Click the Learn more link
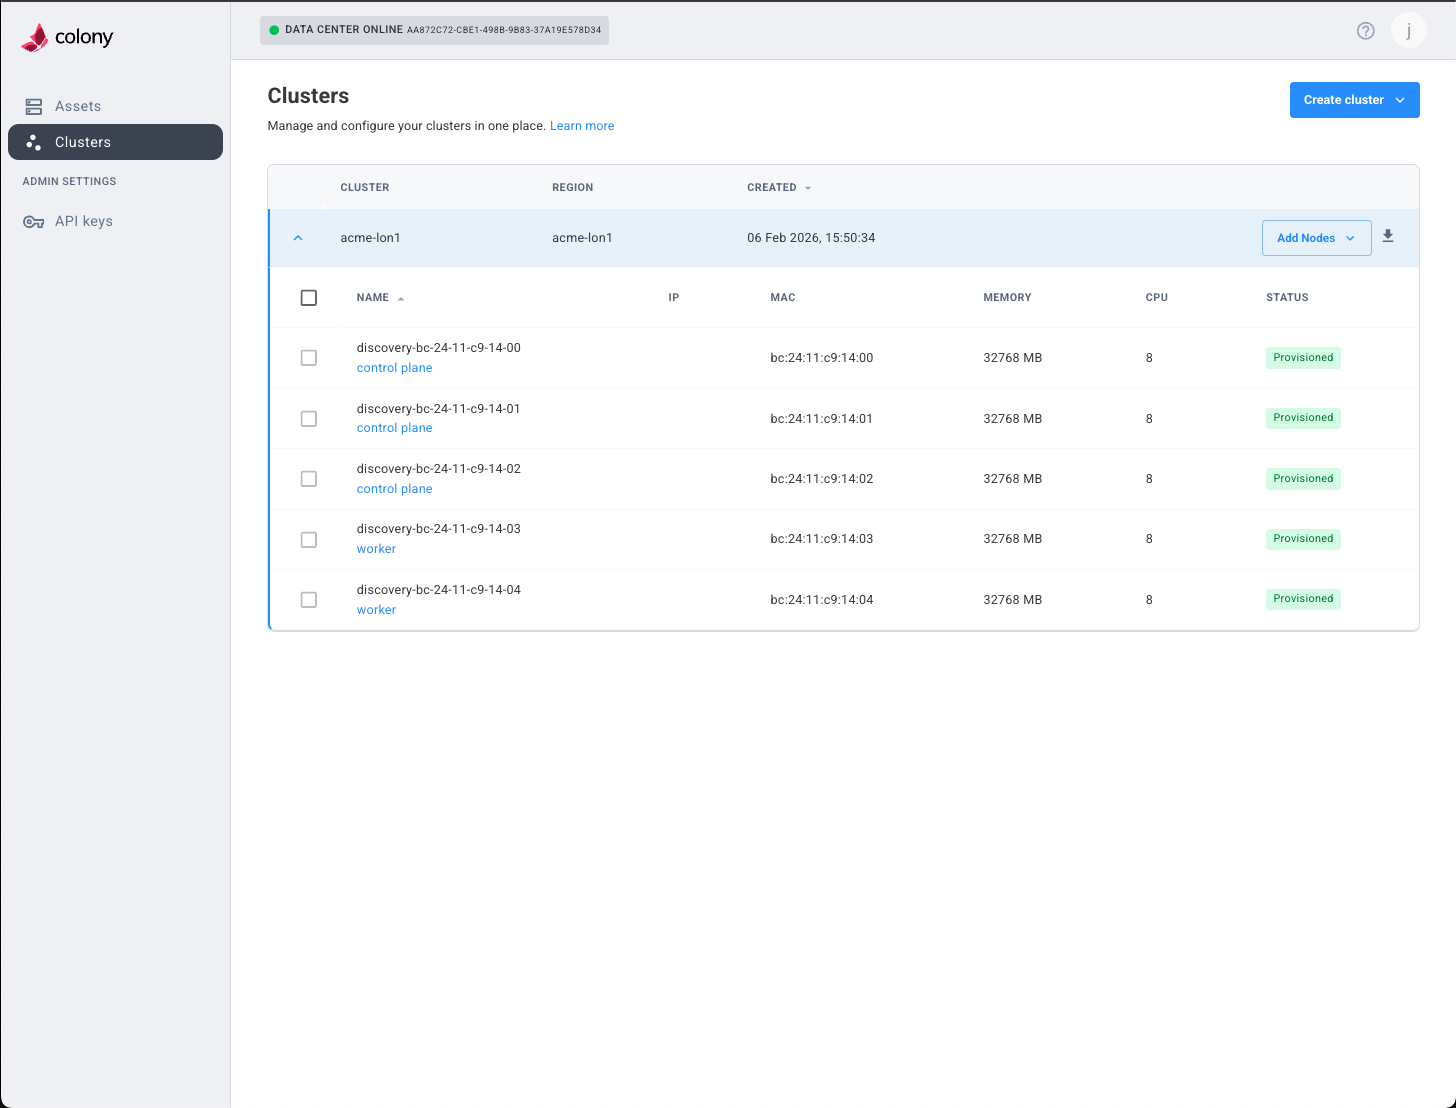 coord(582,125)
